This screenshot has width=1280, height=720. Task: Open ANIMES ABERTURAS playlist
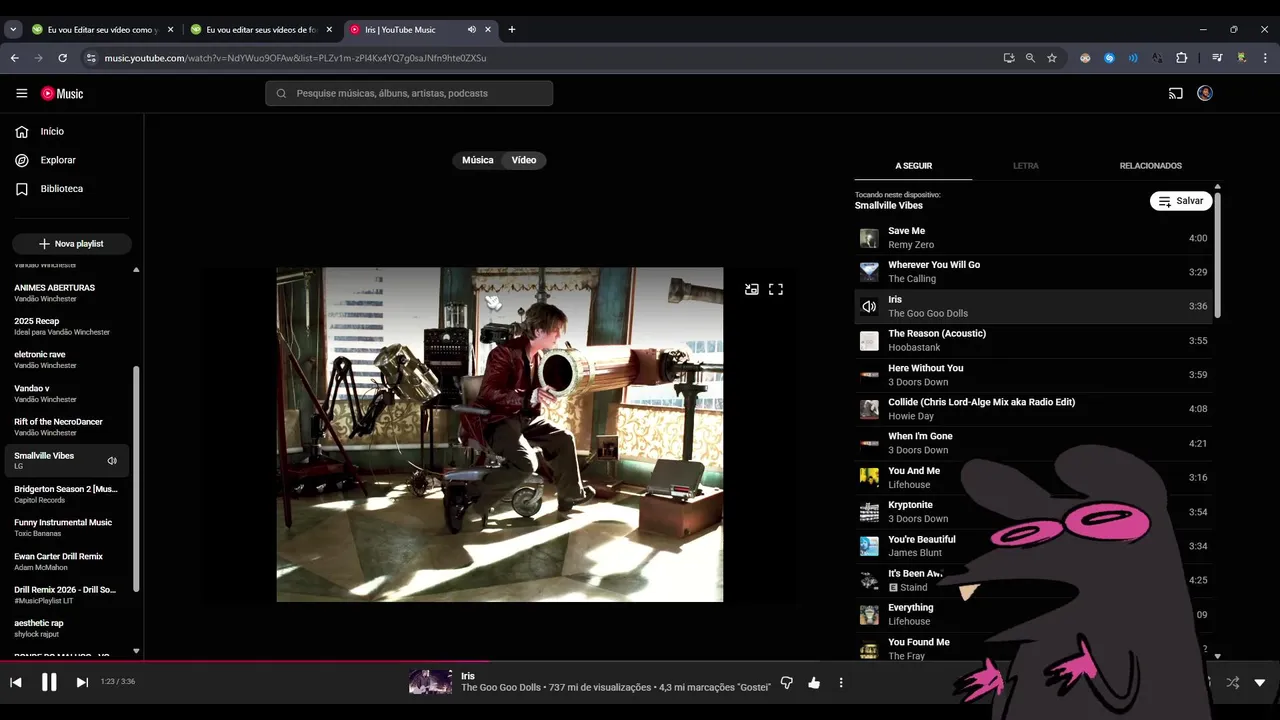coord(67,293)
